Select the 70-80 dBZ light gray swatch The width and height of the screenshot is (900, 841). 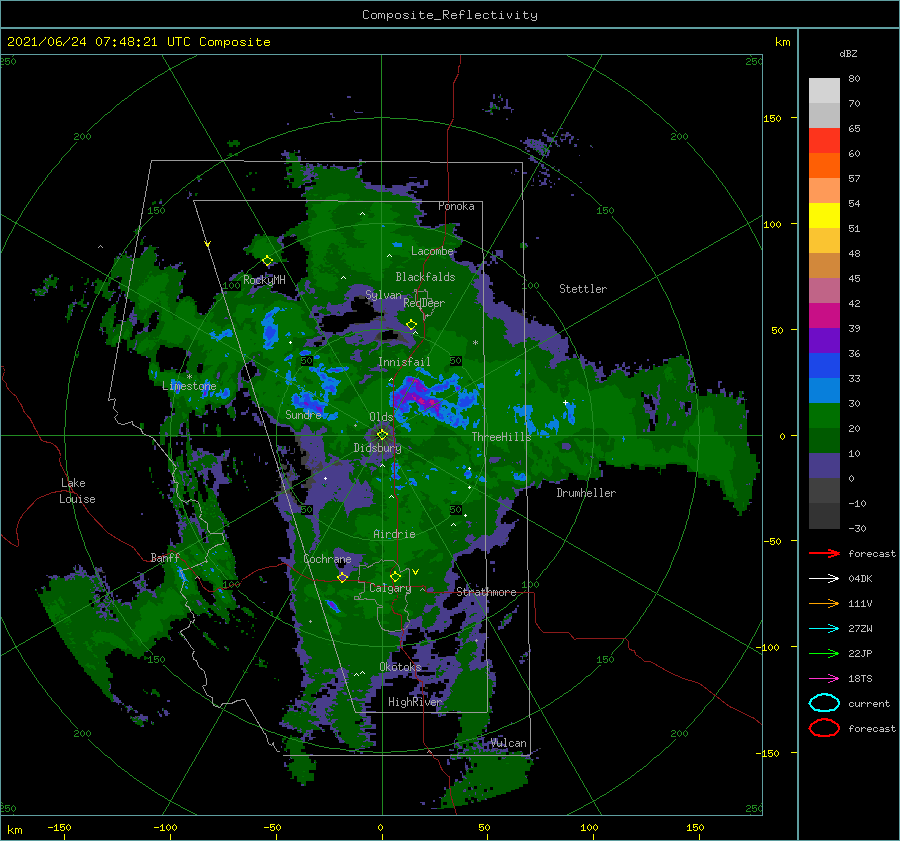[824, 91]
